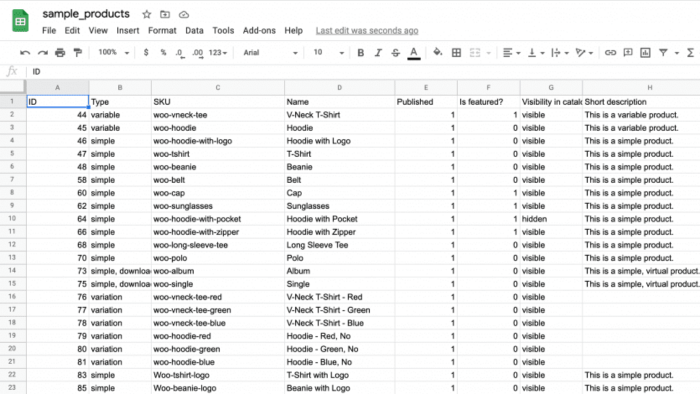Viewport: 700px width, 394px height.
Task: Expand merge cells options arrow
Action: click(x=488, y=53)
